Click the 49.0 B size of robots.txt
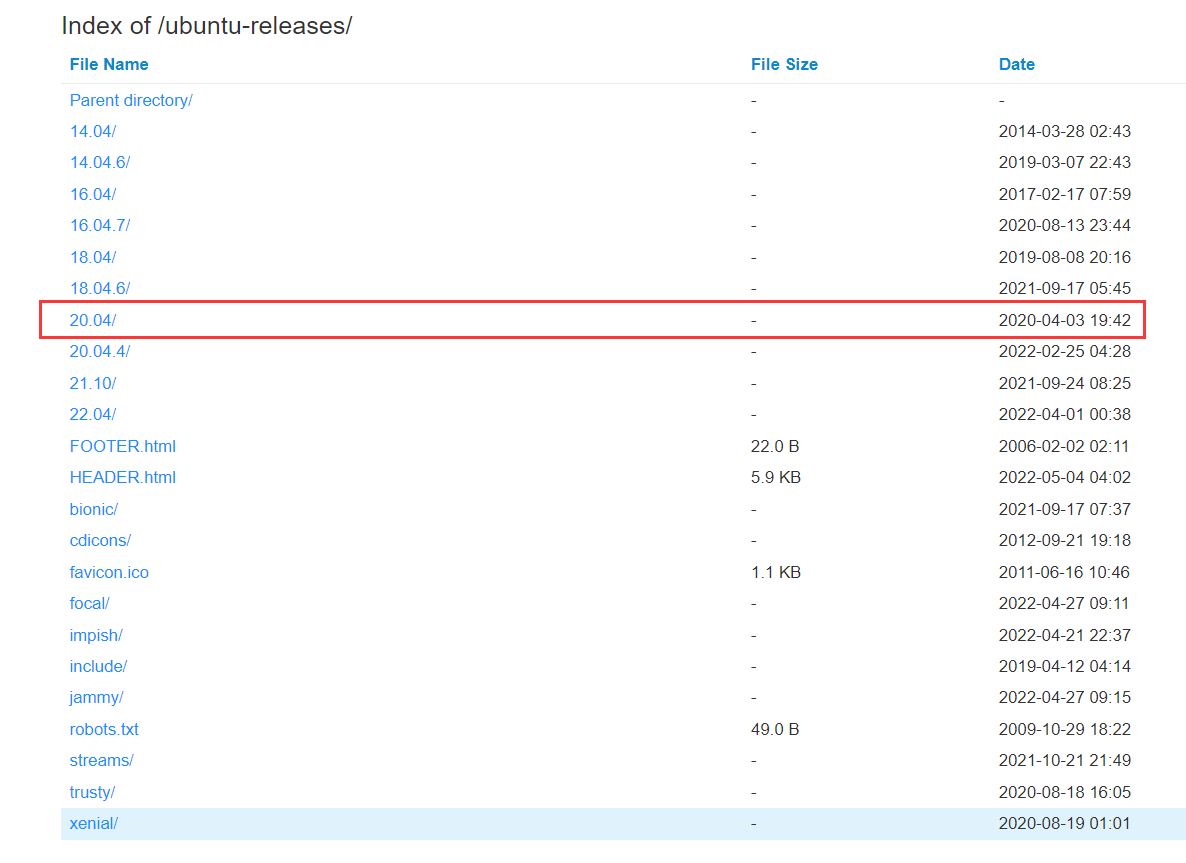This screenshot has width=1186, height=863. pyautogui.click(x=775, y=729)
